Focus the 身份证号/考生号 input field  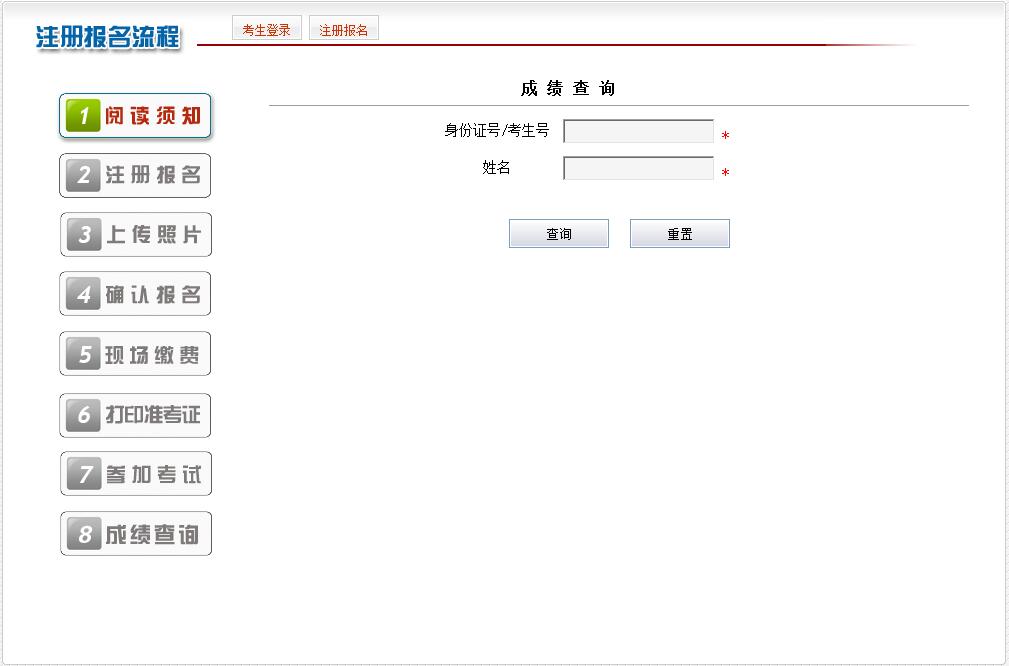(638, 132)
